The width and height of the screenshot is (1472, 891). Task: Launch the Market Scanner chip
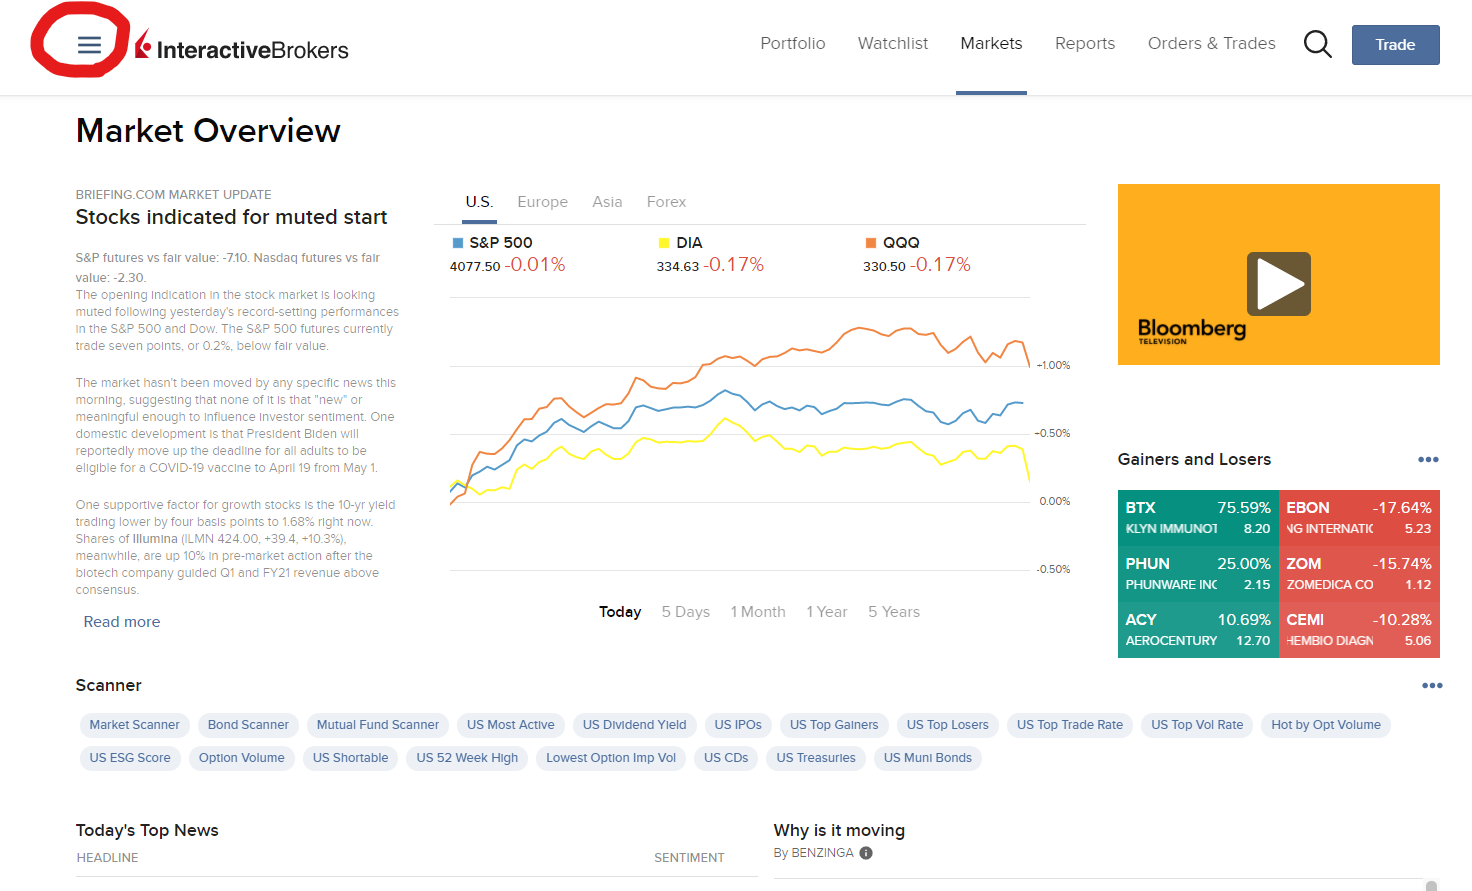click(x=134, y=725)
